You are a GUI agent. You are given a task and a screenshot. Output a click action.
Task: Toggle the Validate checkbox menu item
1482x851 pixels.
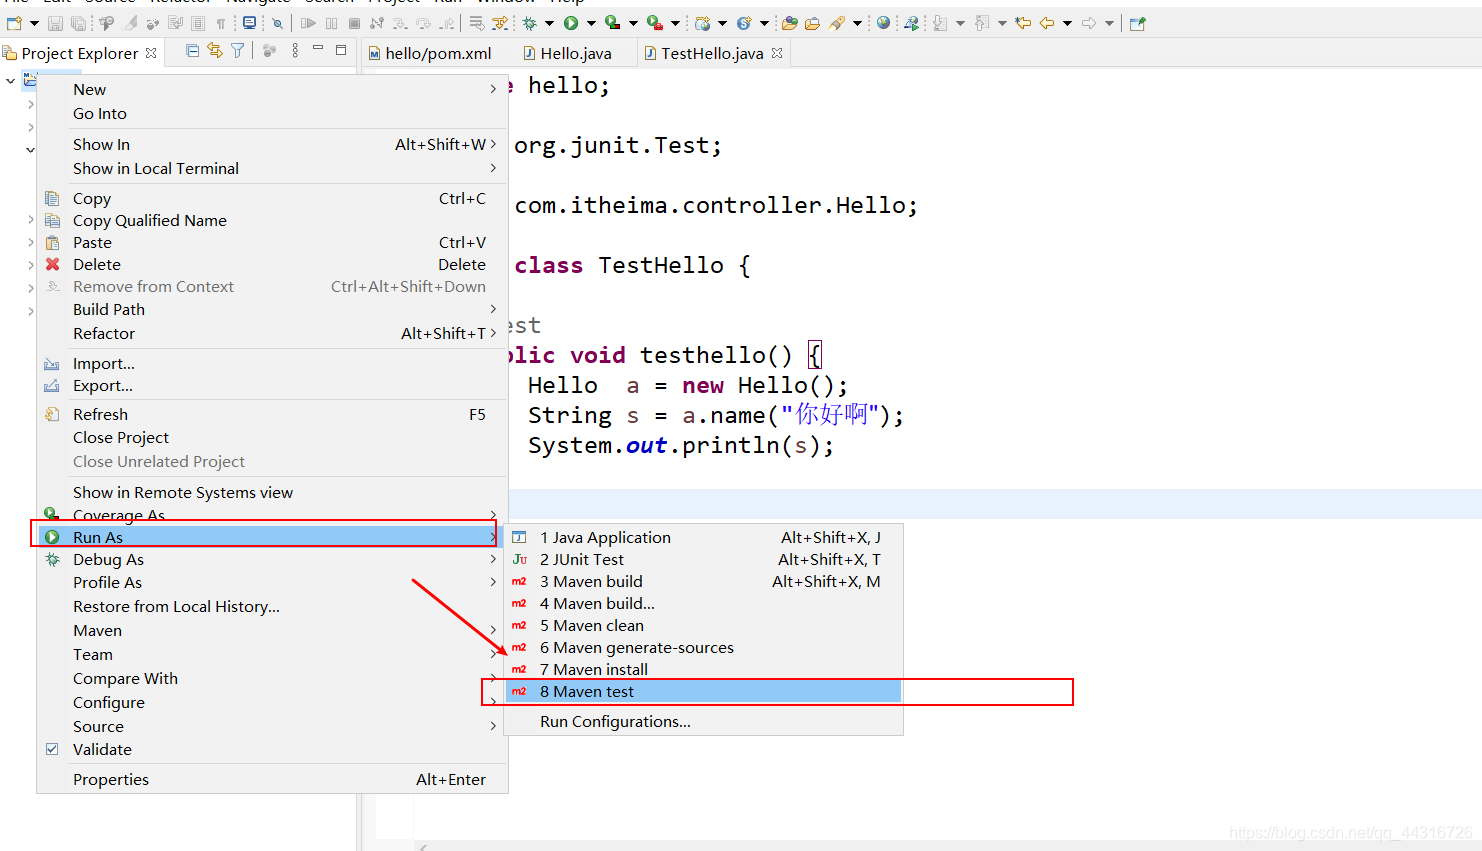pos(52,749)
